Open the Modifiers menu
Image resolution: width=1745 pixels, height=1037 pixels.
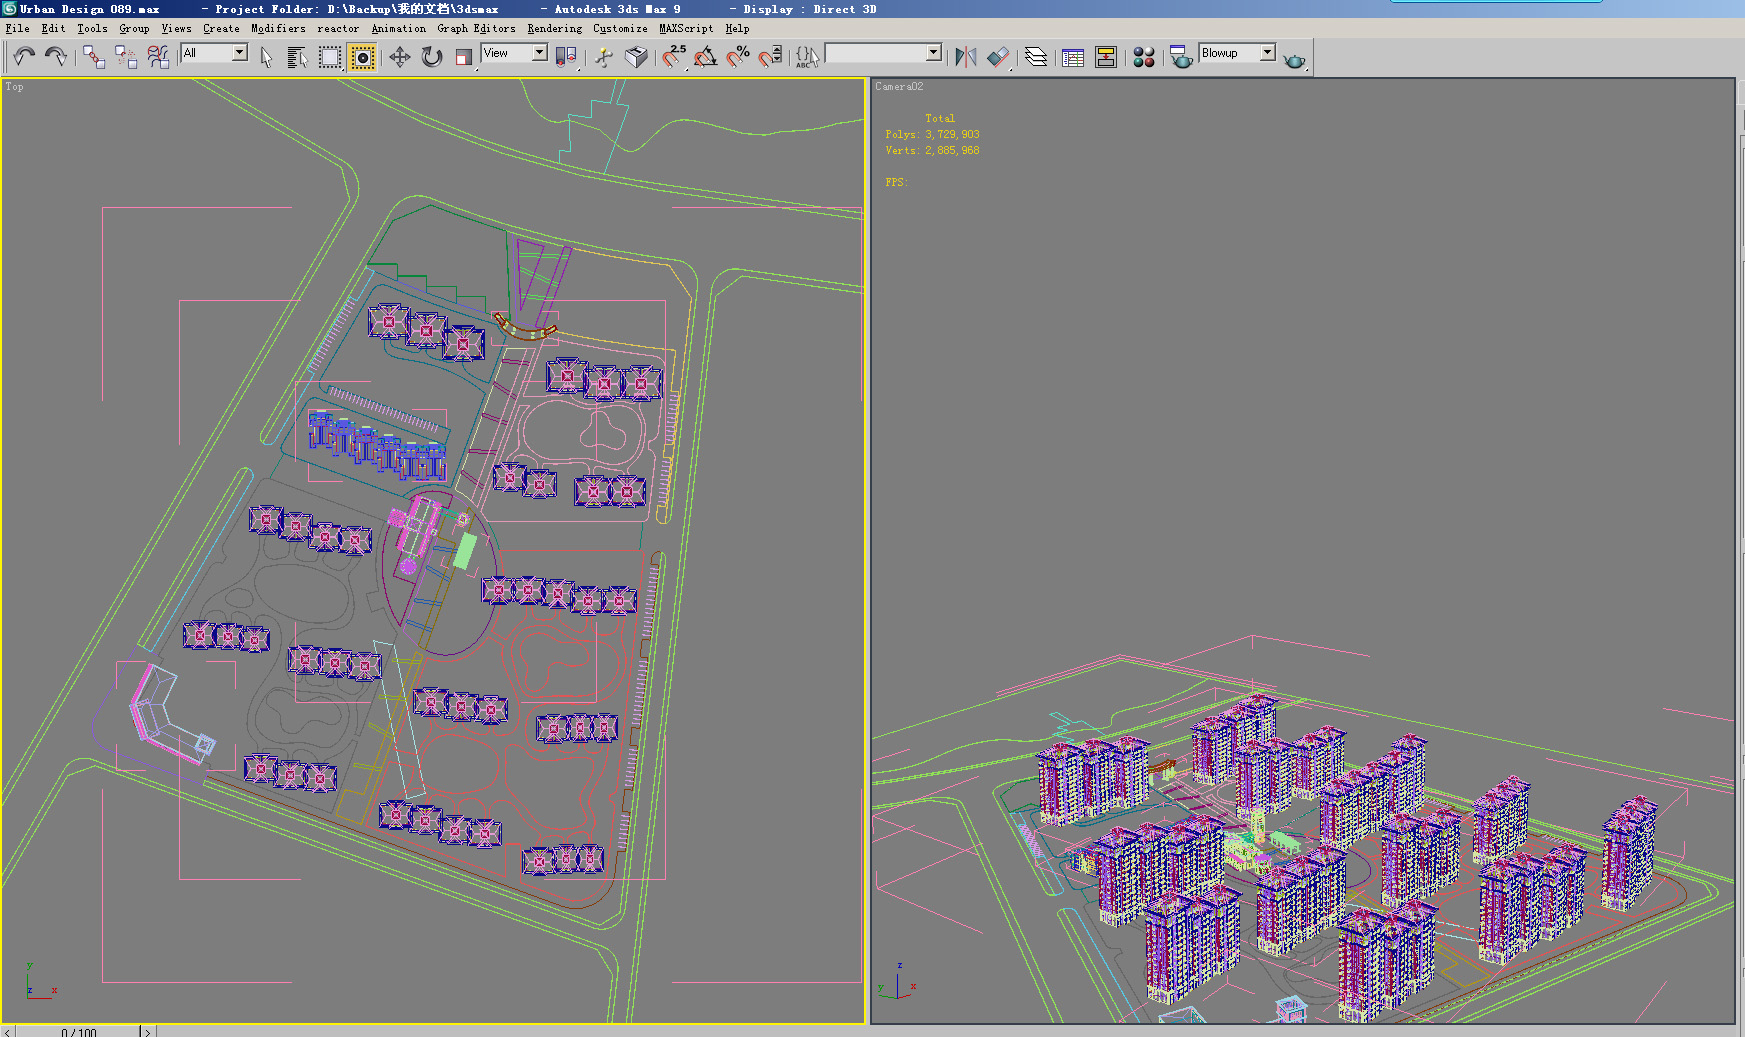tap(278, 28)
